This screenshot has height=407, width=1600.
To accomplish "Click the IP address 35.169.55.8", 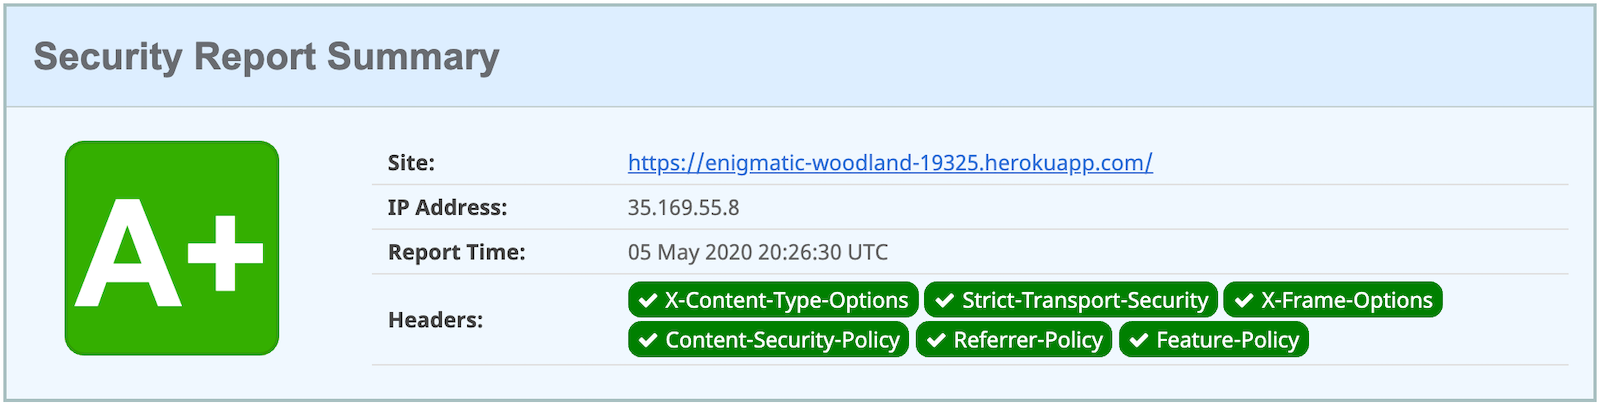I will [683, 208].
